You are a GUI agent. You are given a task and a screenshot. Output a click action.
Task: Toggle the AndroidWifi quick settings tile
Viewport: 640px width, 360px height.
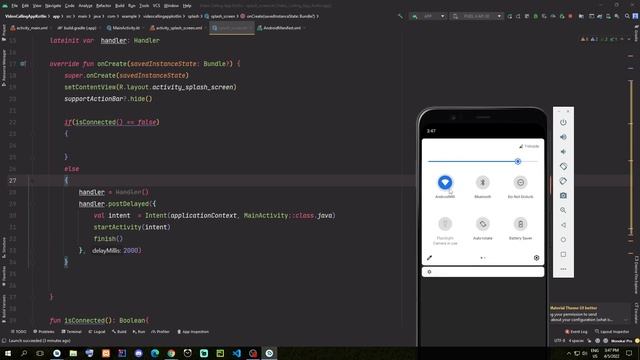pyautogui.click(x=445, y=182)
